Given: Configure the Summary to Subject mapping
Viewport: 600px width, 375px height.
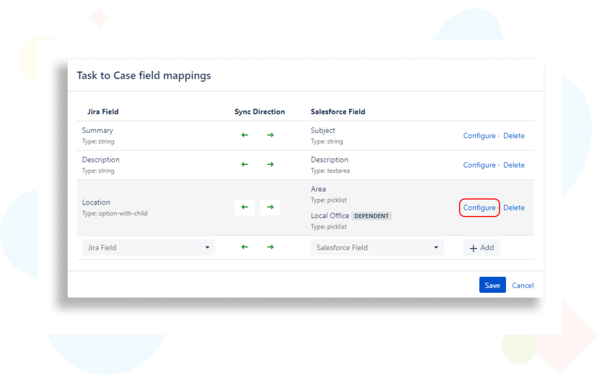Looking at the screenshot, I should click(479, 136).
